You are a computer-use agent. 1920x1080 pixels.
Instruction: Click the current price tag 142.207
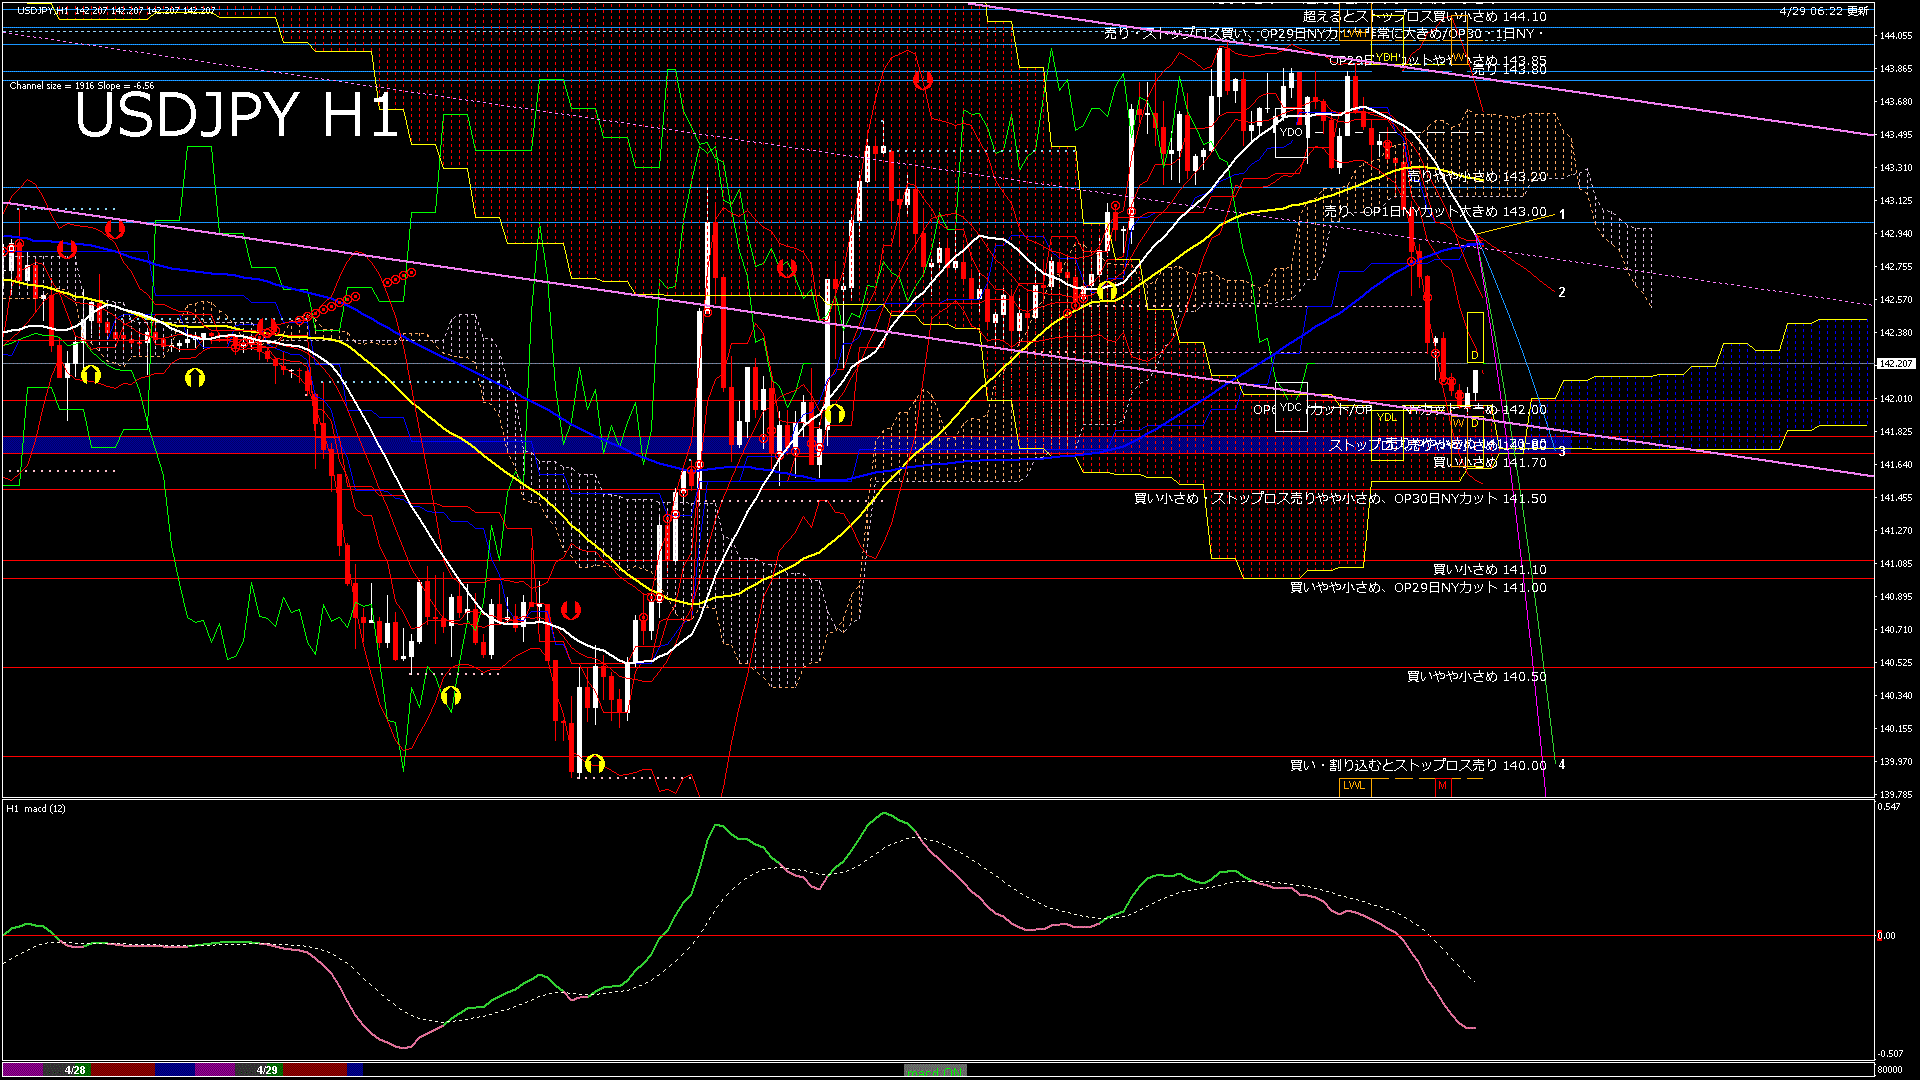(1896, 364)
